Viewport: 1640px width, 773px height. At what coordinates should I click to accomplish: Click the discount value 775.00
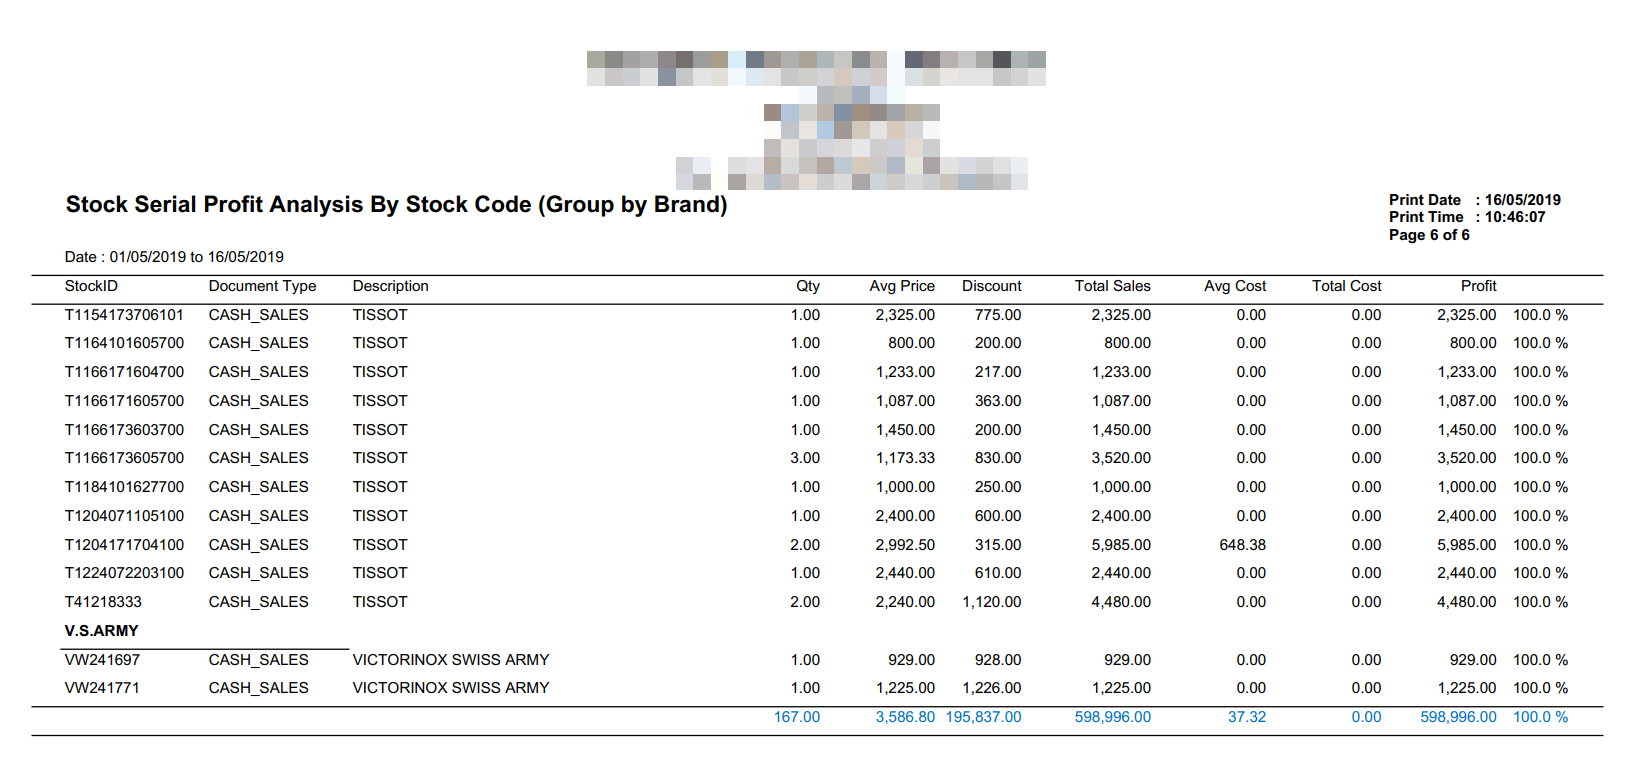click(998, 315)
